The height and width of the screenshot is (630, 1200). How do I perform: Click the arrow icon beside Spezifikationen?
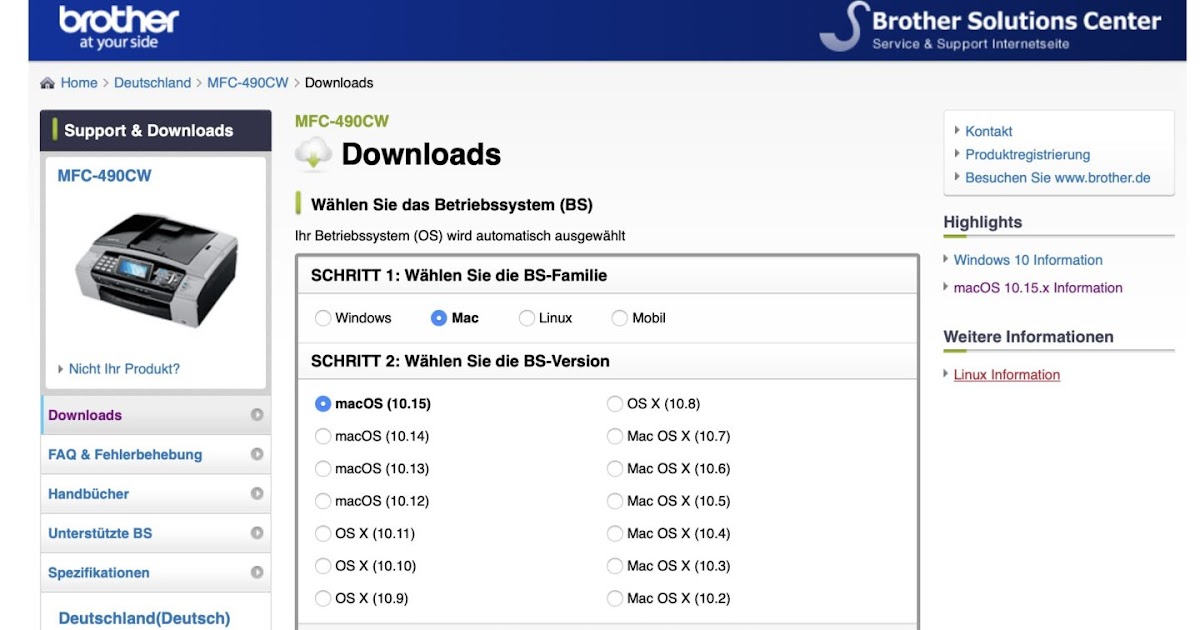(x=257, y=573)
